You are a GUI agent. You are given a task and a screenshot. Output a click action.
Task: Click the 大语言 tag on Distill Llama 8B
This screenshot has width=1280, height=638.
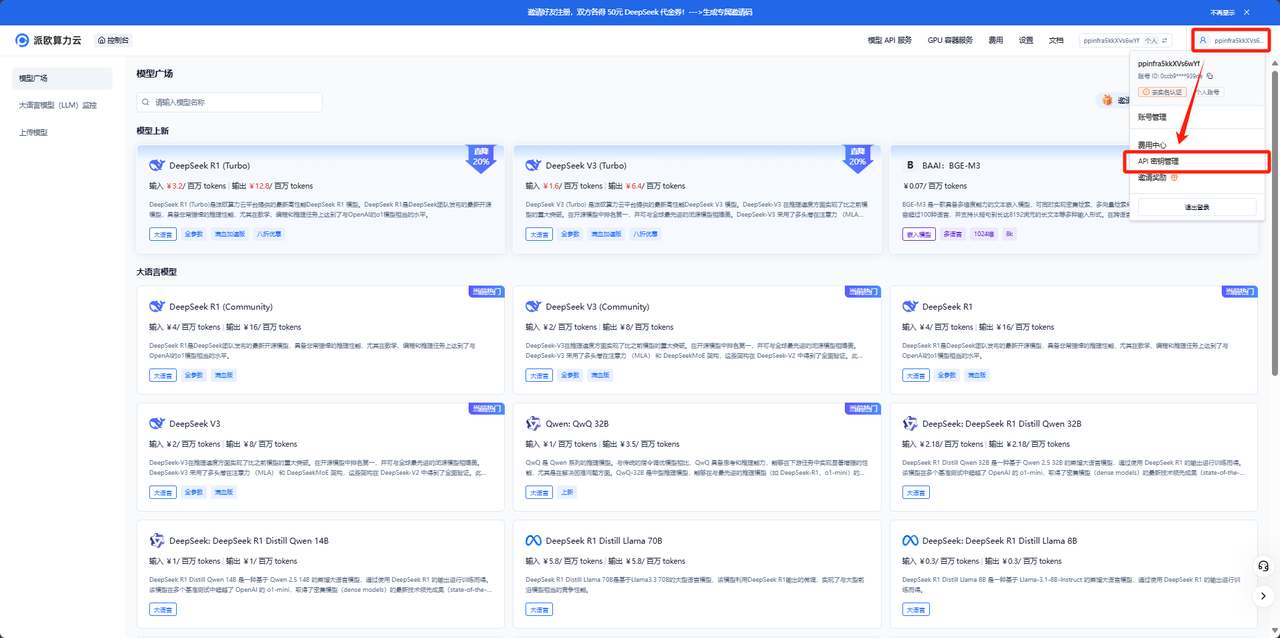click(x=915, y=609)
